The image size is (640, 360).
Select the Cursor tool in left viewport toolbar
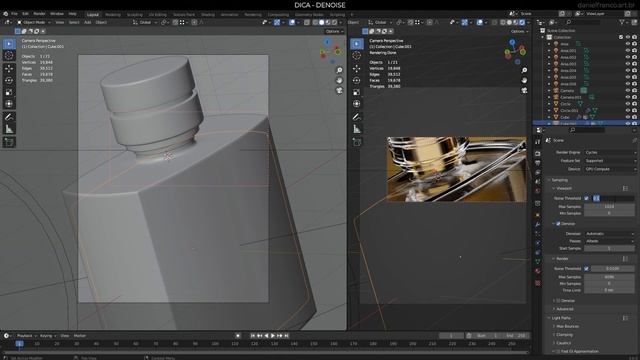9,56
